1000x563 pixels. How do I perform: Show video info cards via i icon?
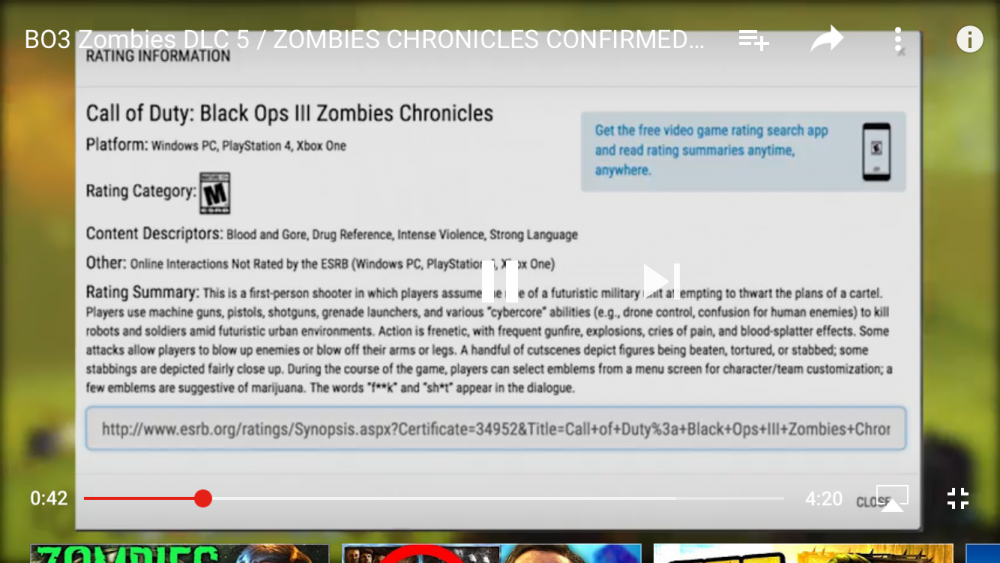[969, 40]
